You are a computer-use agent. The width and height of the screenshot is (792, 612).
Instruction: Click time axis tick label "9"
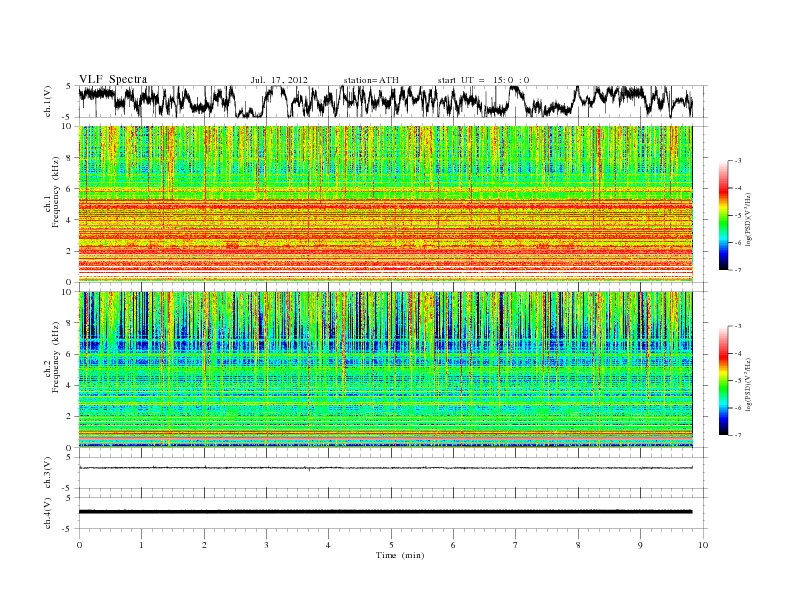pos(640,545)
